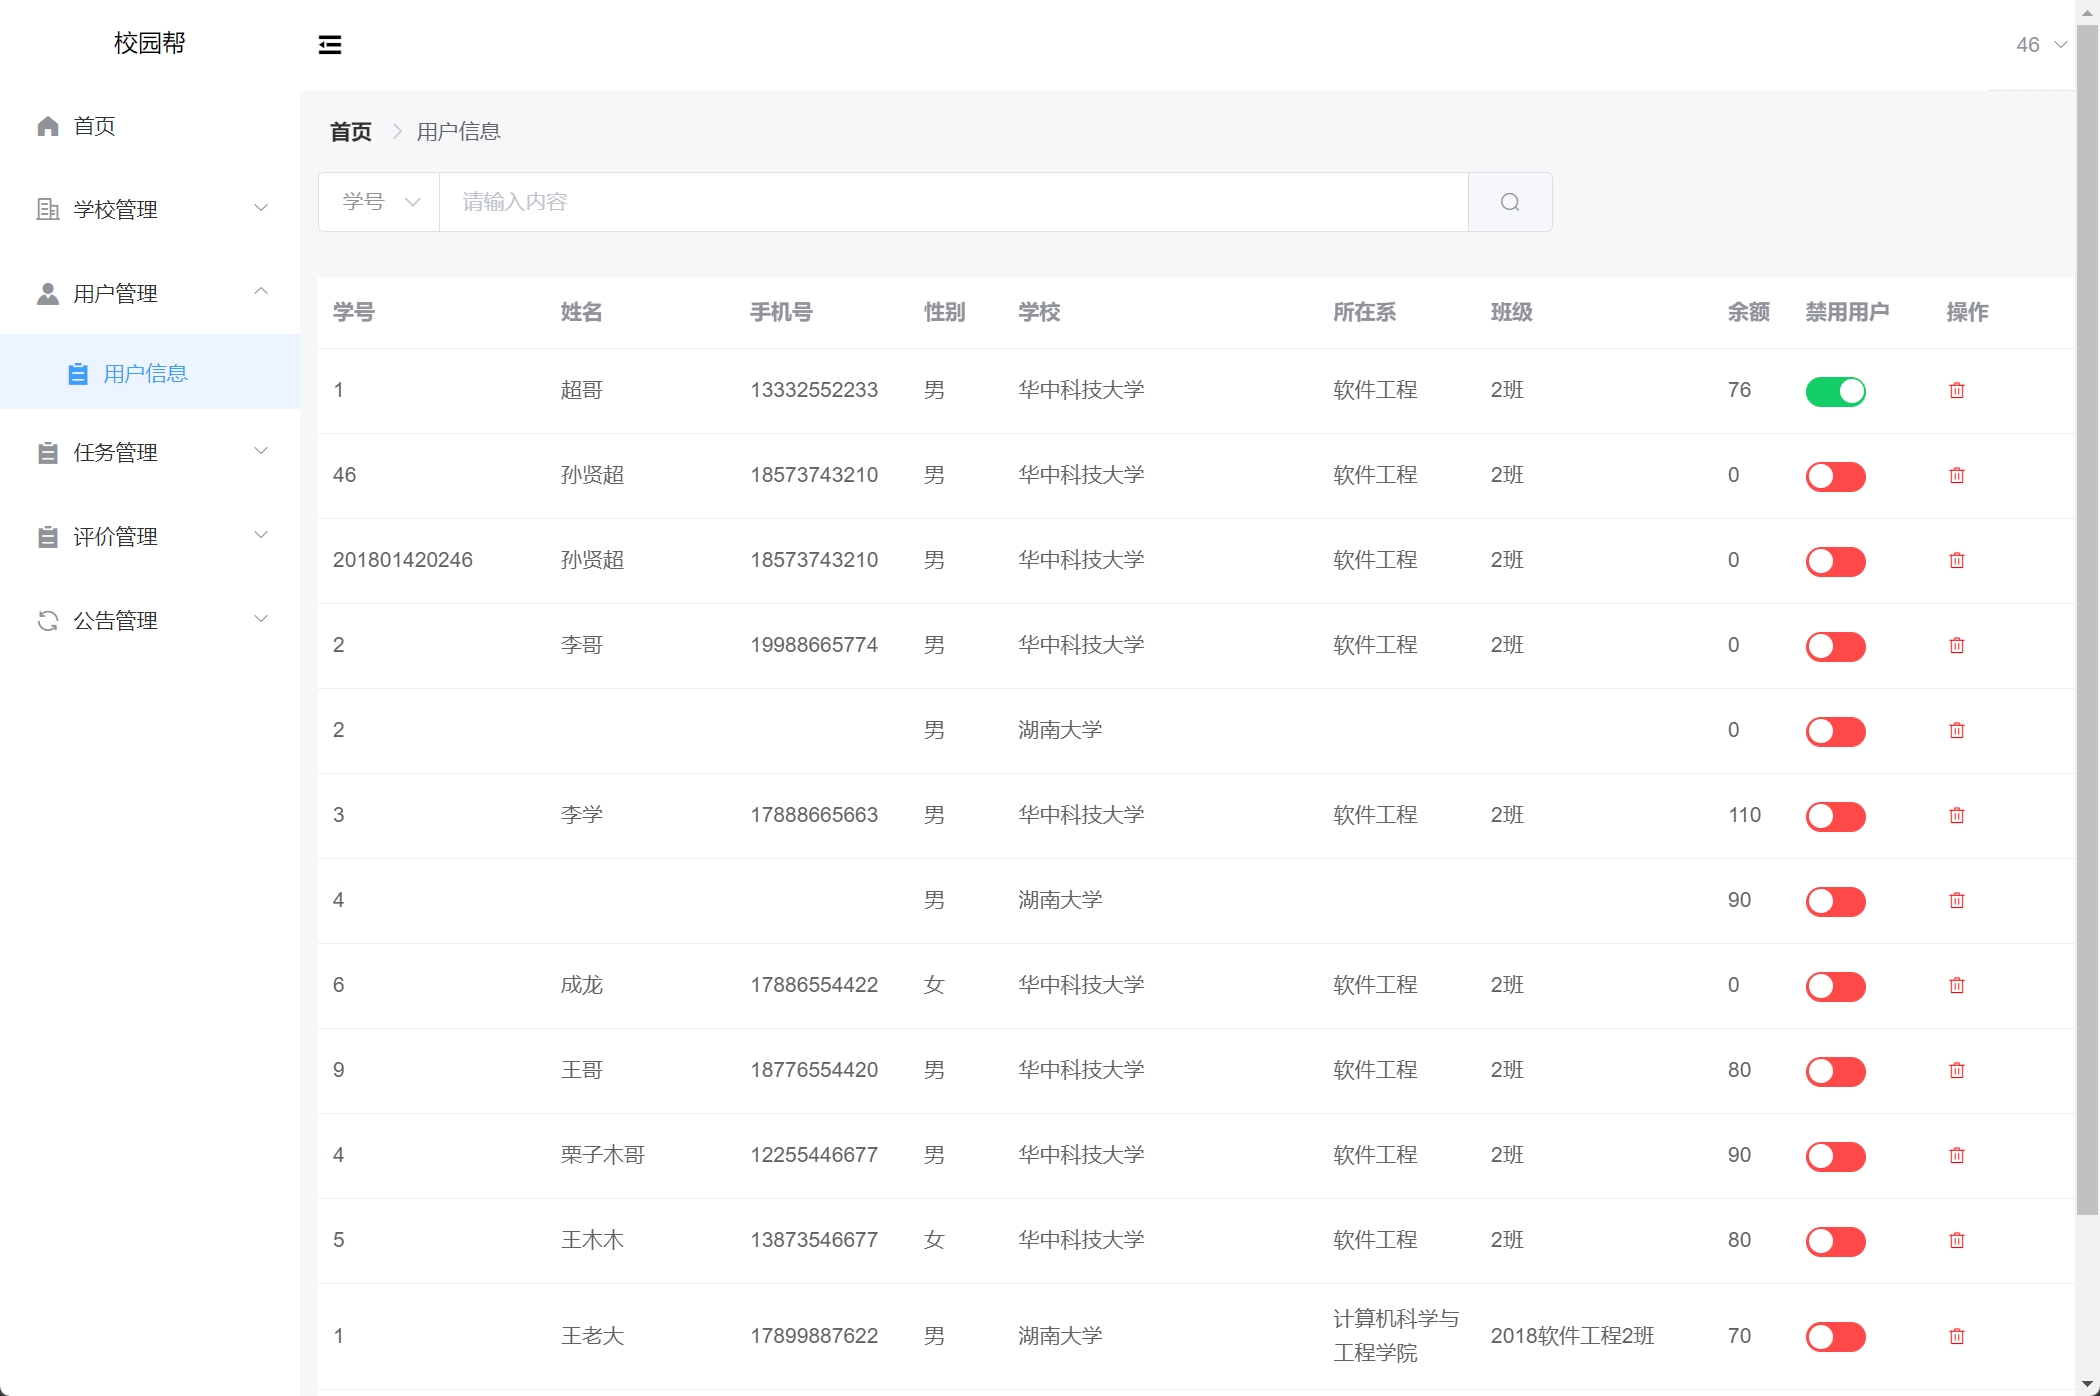Click 首页 breadcrumb link

(351, 132)
